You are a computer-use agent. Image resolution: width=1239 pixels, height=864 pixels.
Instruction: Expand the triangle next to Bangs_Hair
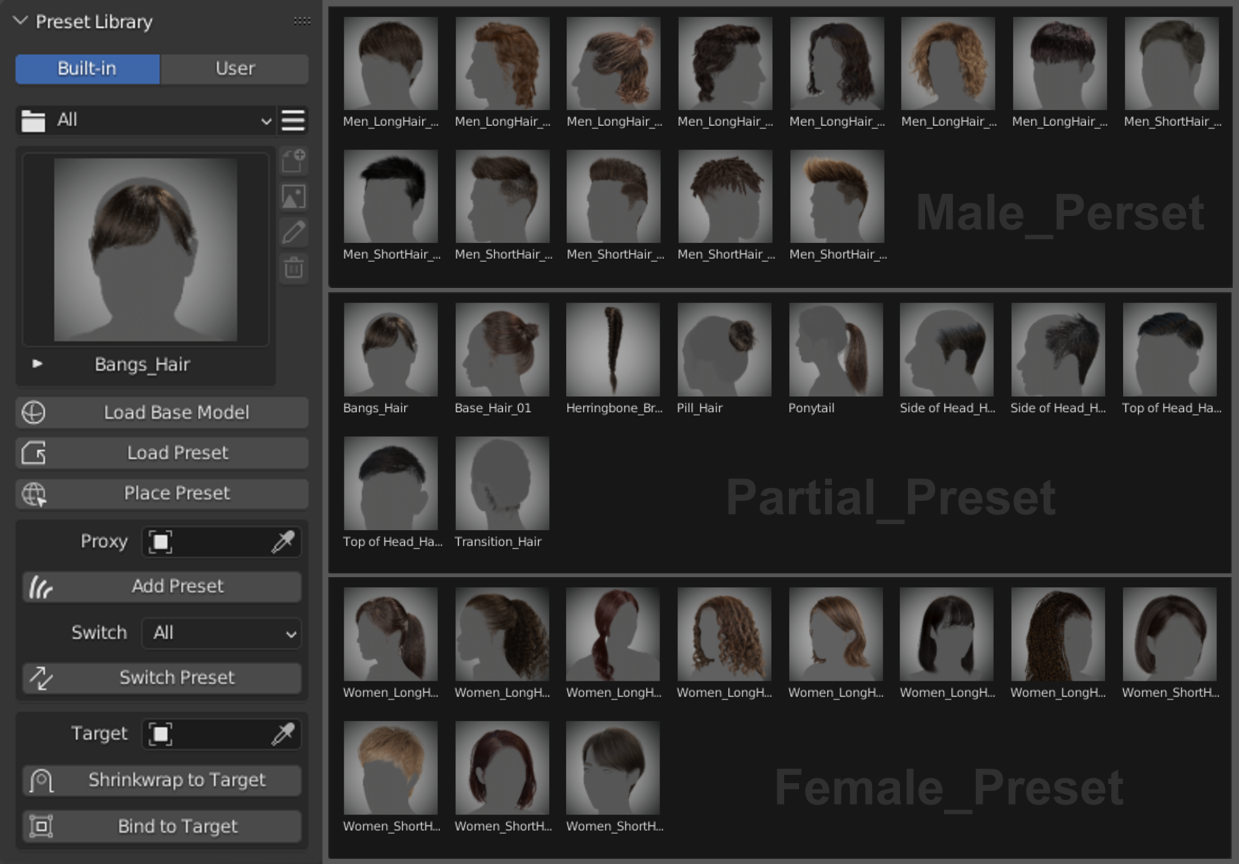(37, 365)
